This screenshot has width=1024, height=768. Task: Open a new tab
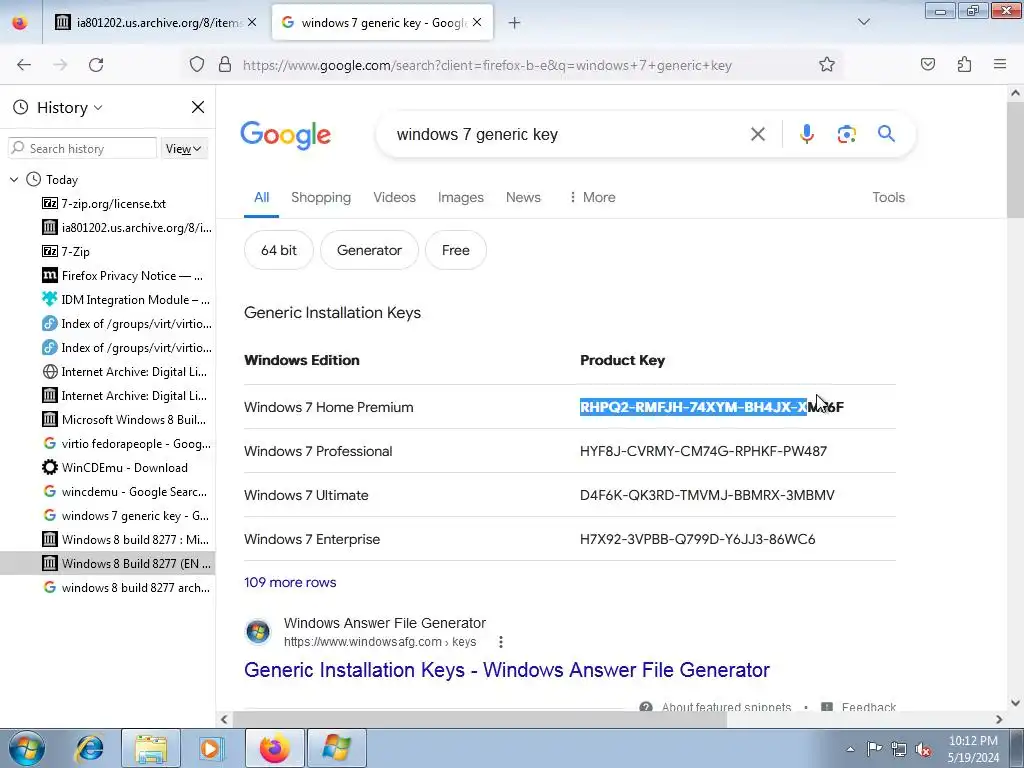(x=515, y=23)
